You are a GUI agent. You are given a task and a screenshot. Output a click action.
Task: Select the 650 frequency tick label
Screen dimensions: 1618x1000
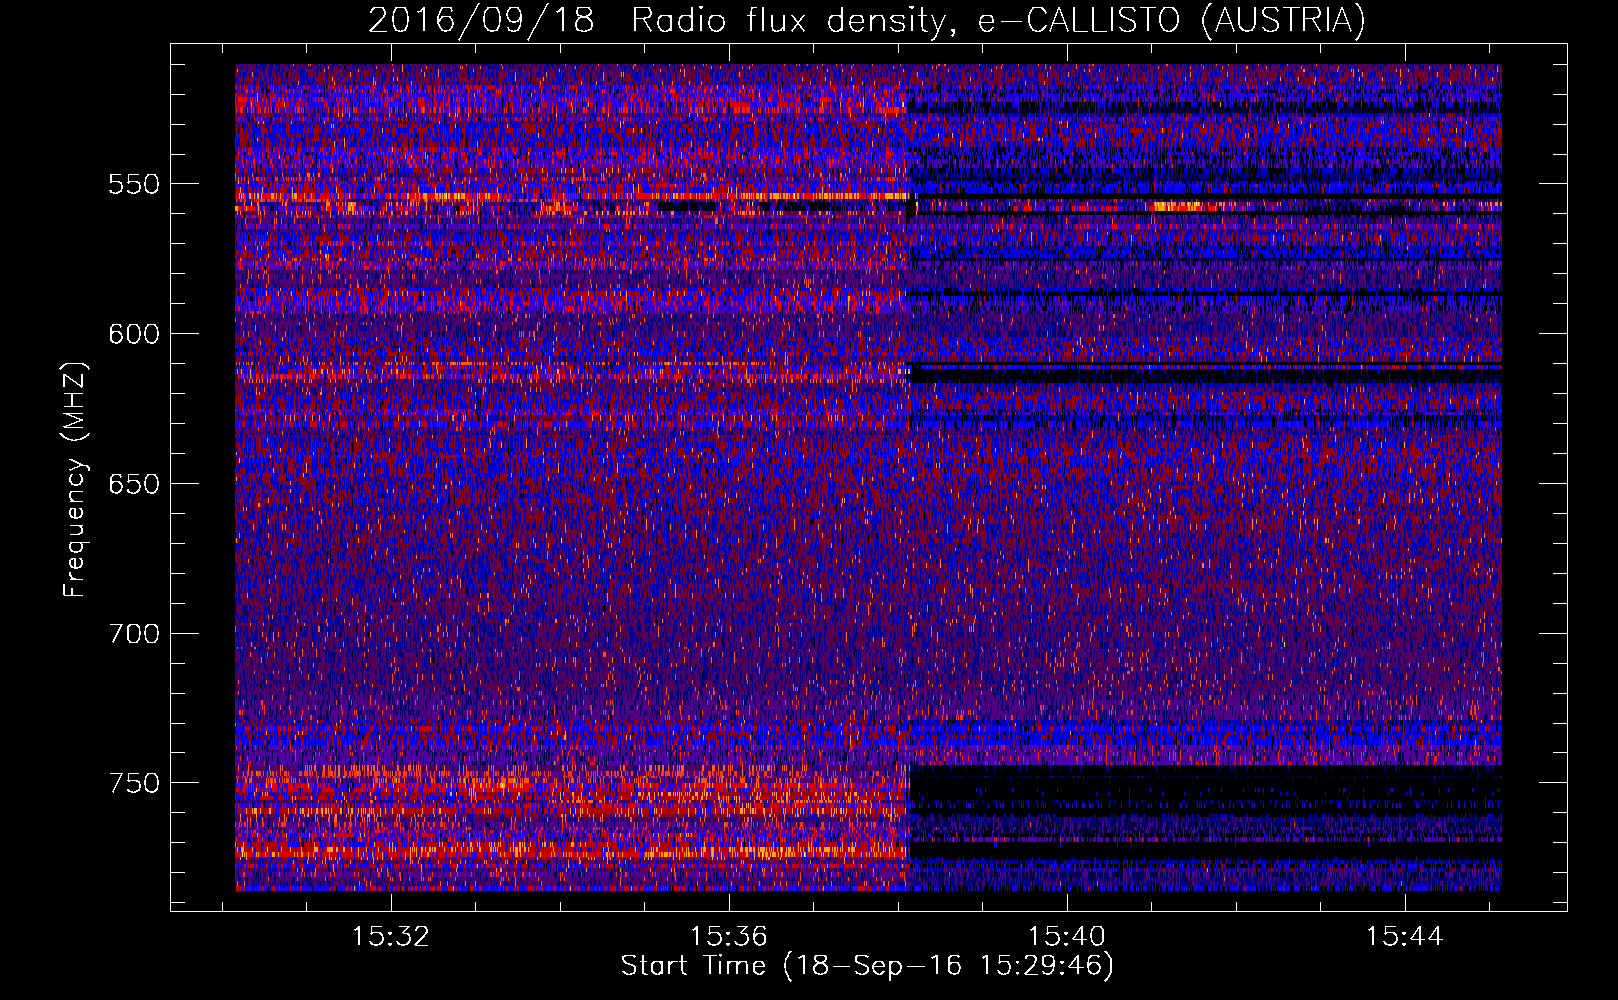(x=134, y=484)
